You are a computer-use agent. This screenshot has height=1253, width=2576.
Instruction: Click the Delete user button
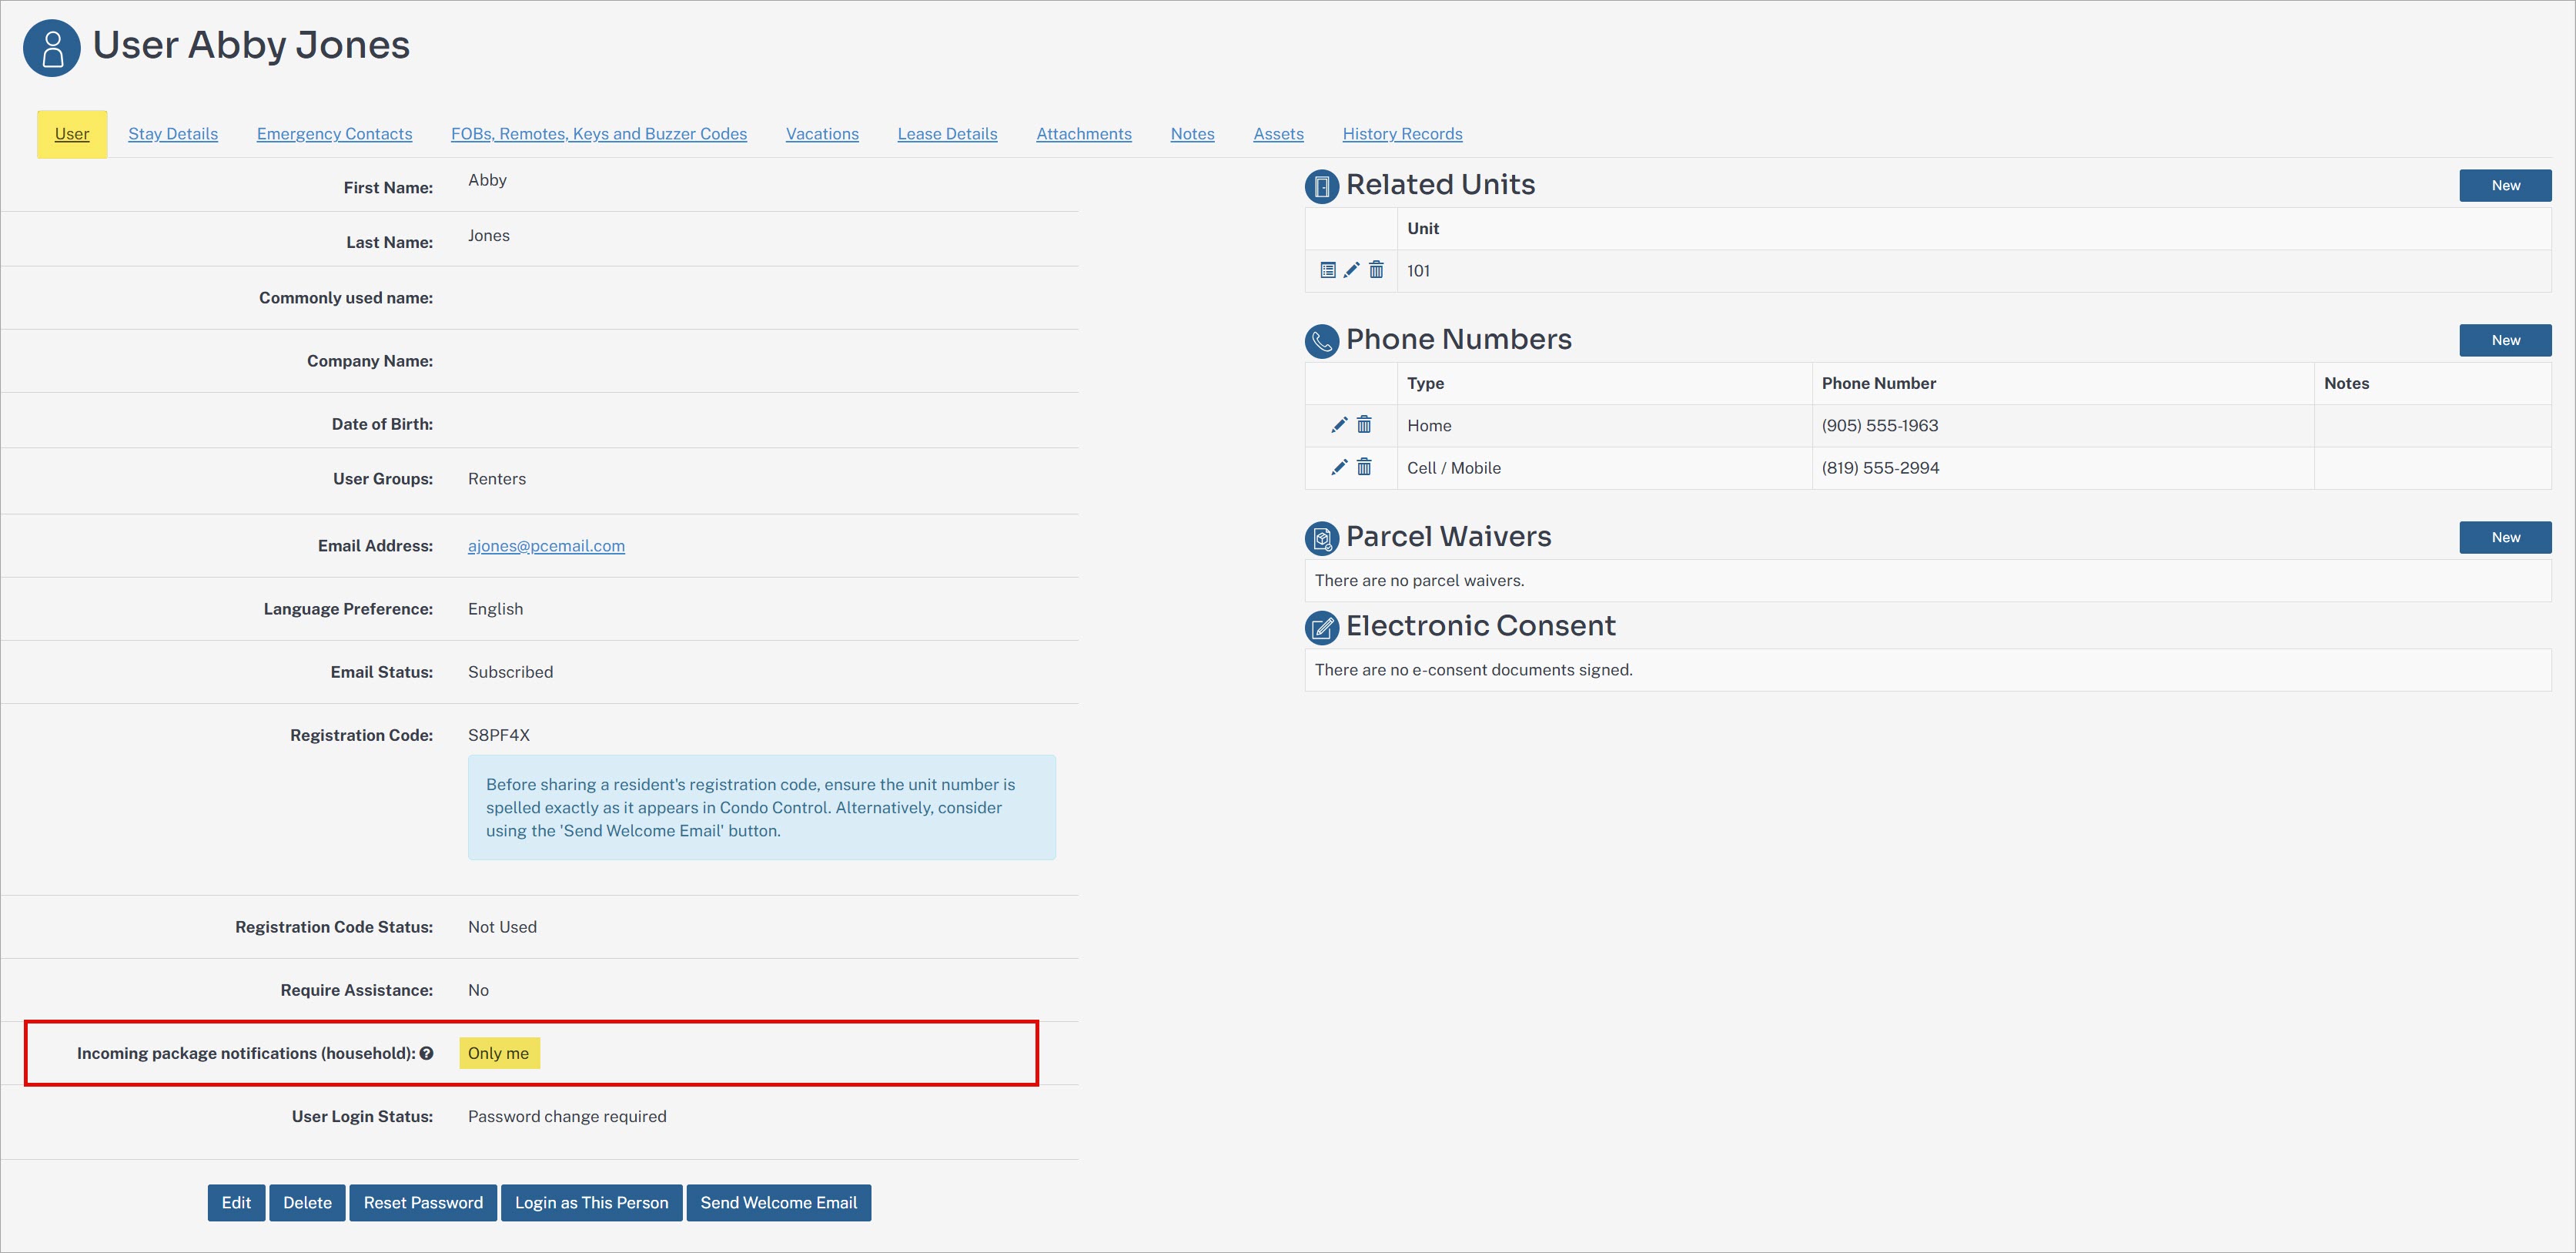pos(307,1203)
